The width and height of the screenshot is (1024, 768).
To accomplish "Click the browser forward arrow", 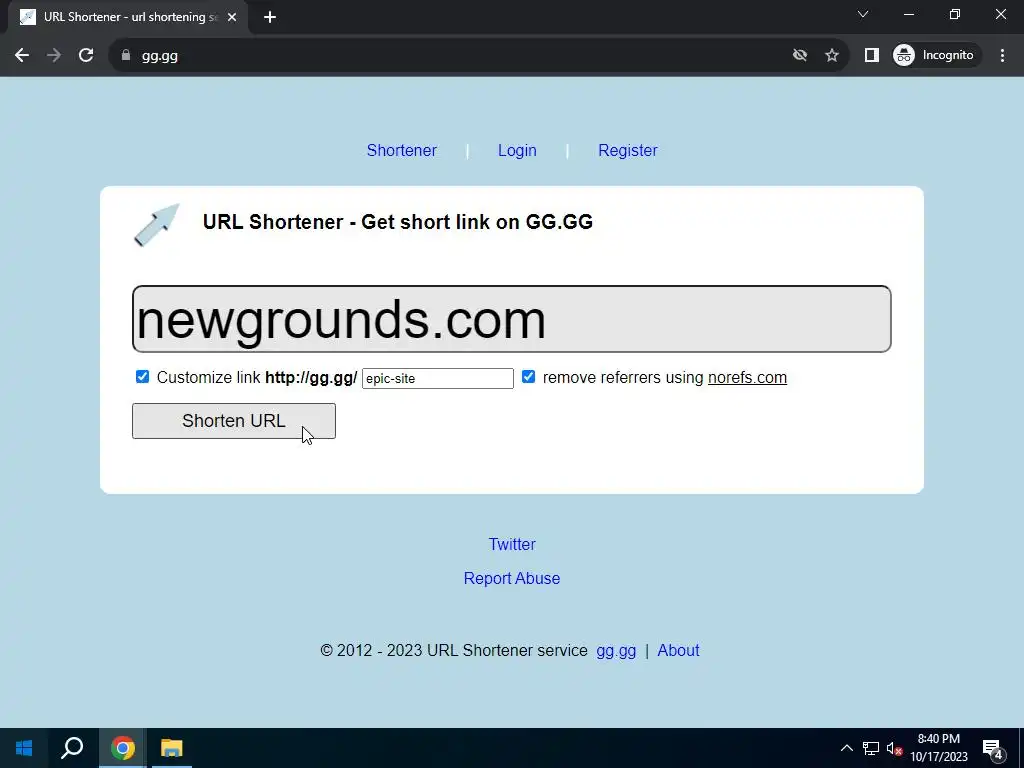I will click(54, 56).
